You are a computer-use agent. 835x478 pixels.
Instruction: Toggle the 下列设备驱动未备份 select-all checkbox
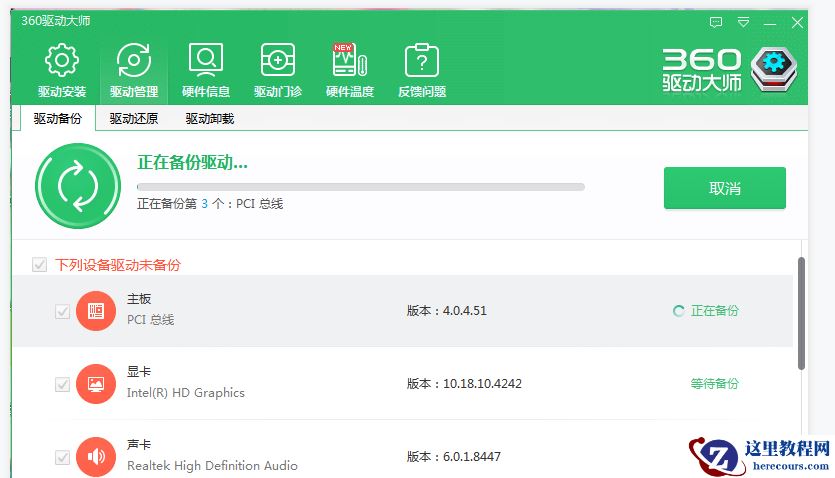pyautogui.click(x=39, y=265)
